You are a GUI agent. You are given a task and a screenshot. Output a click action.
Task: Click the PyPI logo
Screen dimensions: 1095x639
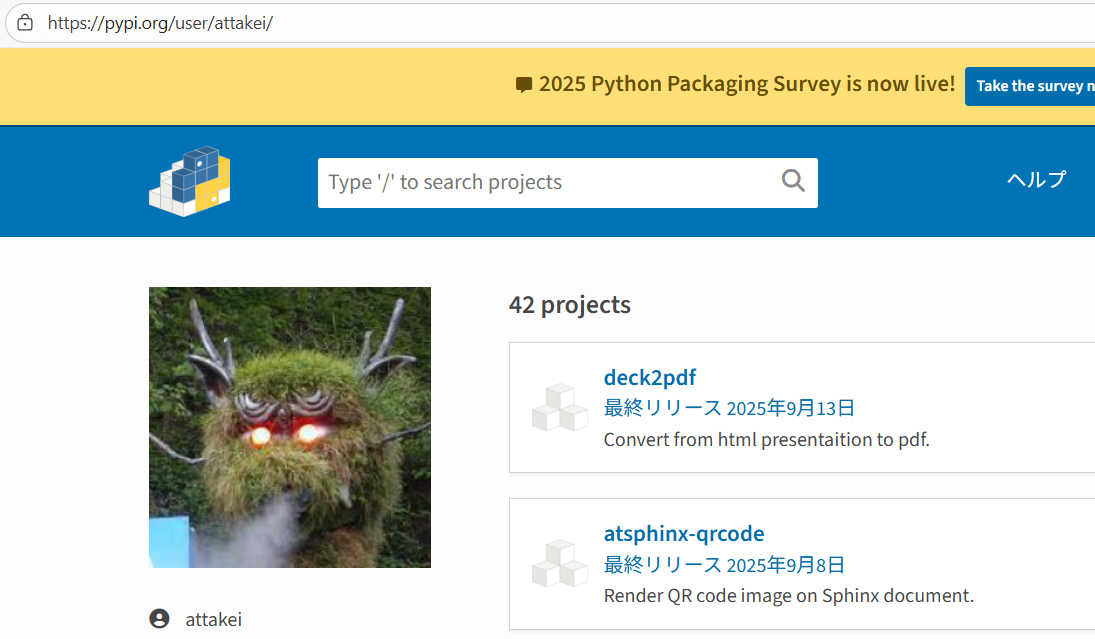[x=190, y=181]
